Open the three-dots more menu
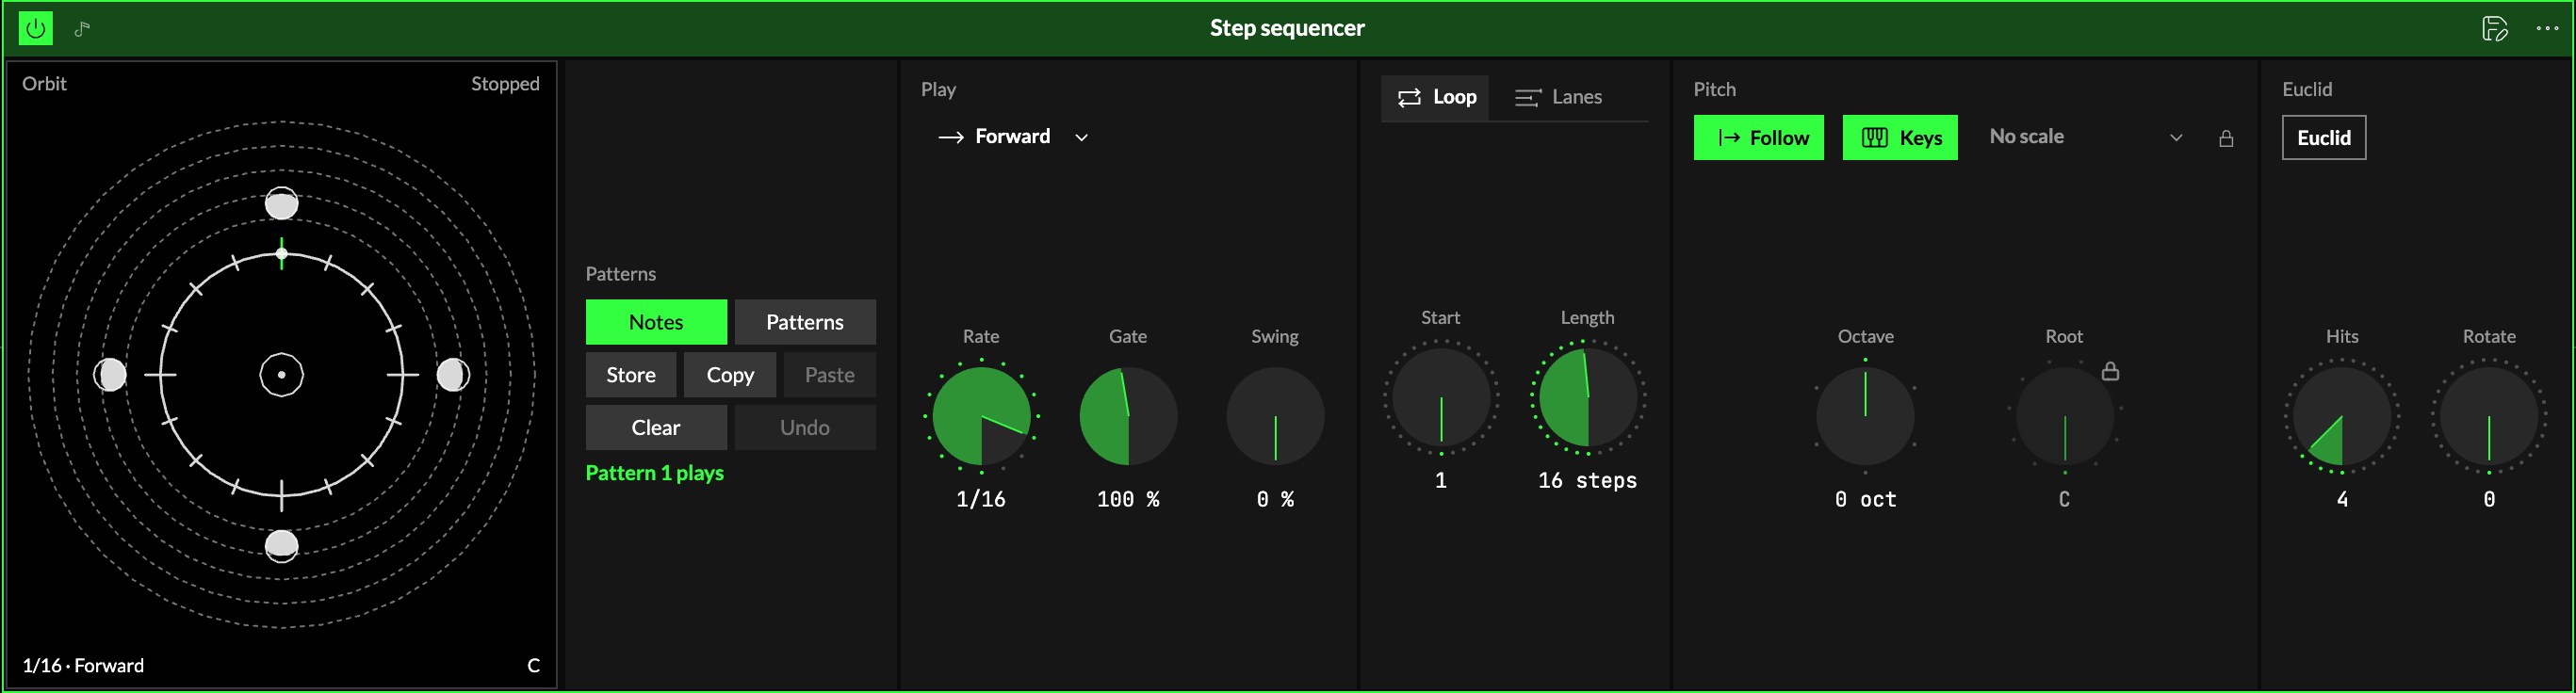The height and width of the screenshot is (693, 2576). tap(2547, 29)
